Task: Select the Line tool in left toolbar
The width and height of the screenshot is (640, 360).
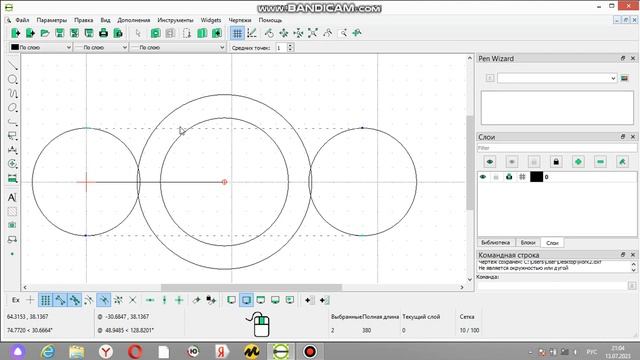Action: coord(12,65)
